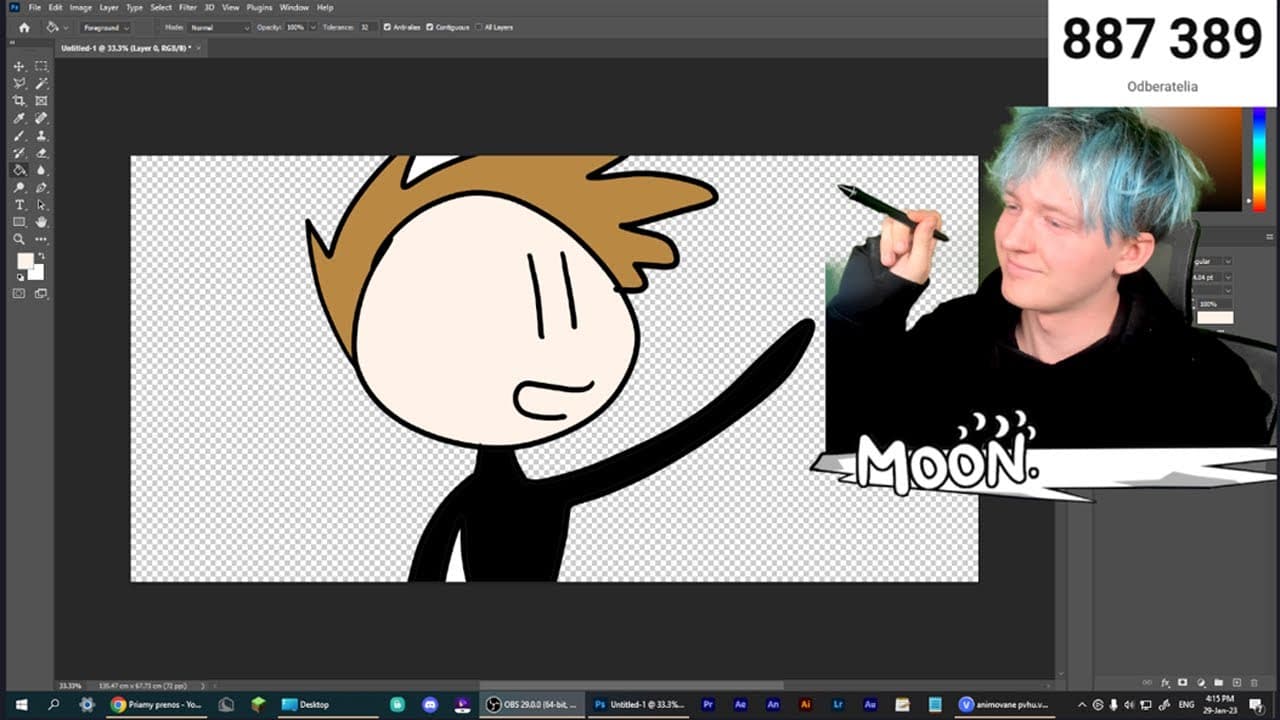This screenshot has width=1280, height=720.
Task: Open the Foreground fill source dropdown
Action: 105,27
